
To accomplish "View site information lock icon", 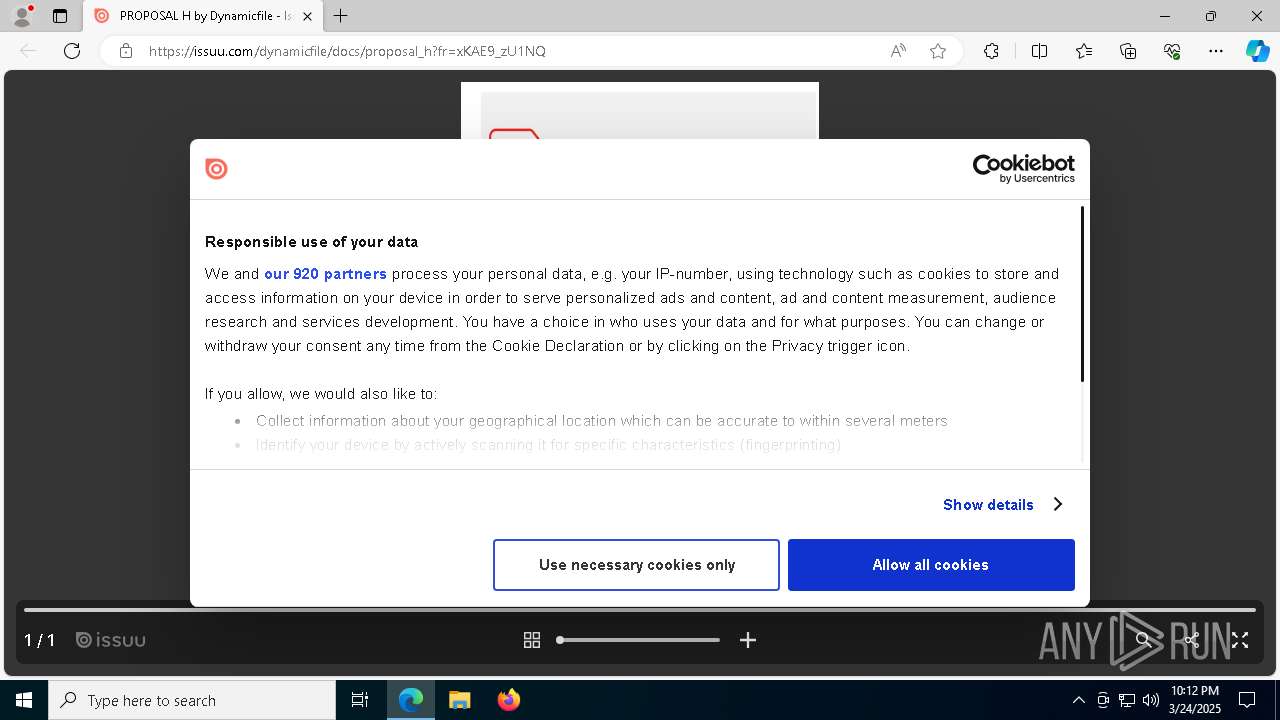I will [126, 51].
